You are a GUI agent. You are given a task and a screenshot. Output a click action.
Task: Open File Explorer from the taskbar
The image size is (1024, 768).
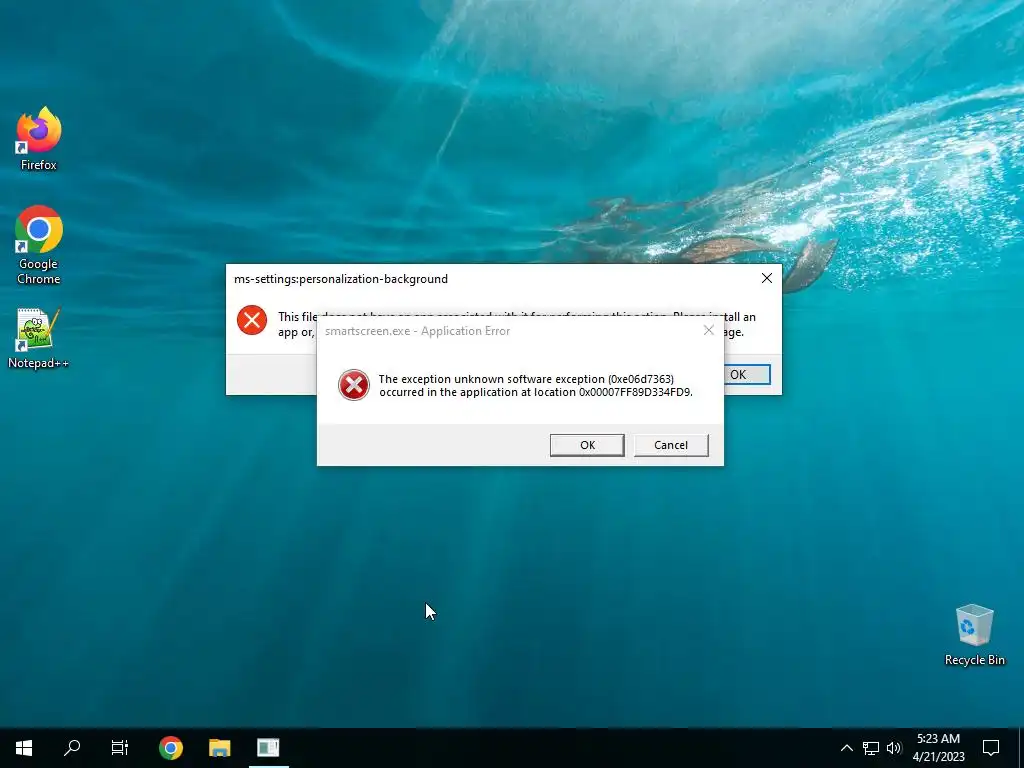point(219,748)
